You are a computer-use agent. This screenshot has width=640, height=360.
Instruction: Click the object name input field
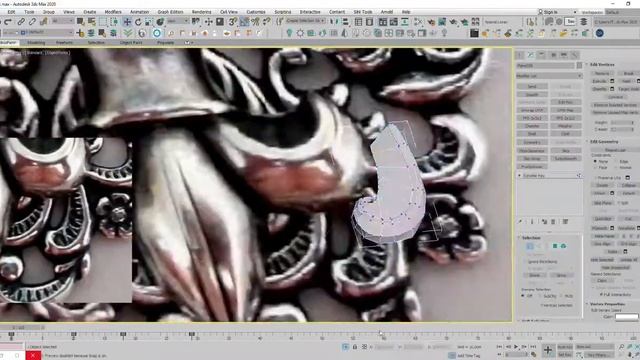[x=546, y=65]
